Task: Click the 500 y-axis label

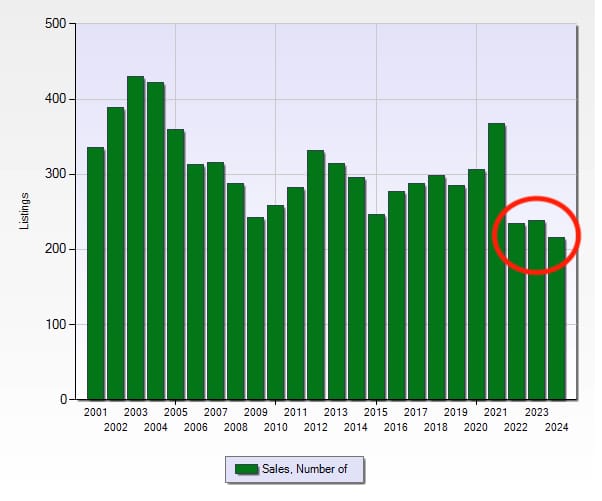Action: (55, 24)
